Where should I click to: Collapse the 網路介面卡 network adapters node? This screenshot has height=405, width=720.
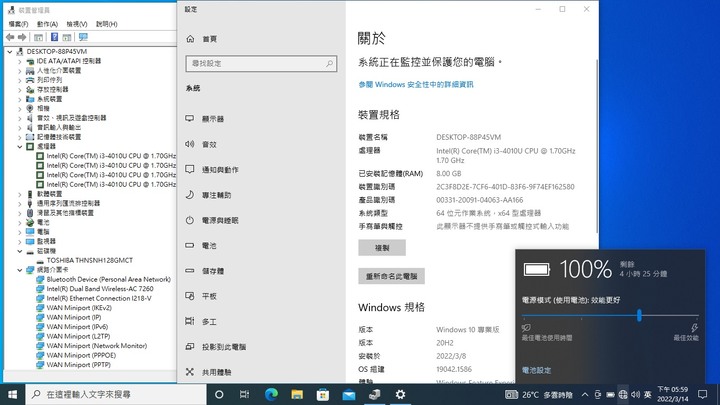[x=20, y=270]
